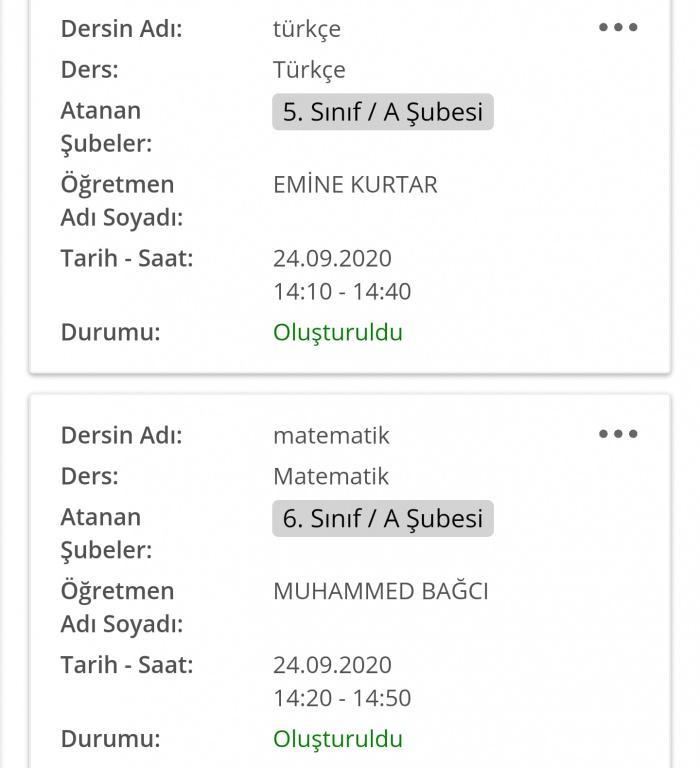Viewport: 700px width, 768px height.
Task: Click the 14:10 - 14:40 time range
Action: [342, 292]
